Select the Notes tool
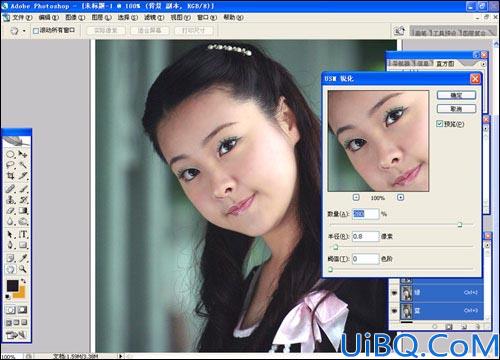 (x=11, y=258)
